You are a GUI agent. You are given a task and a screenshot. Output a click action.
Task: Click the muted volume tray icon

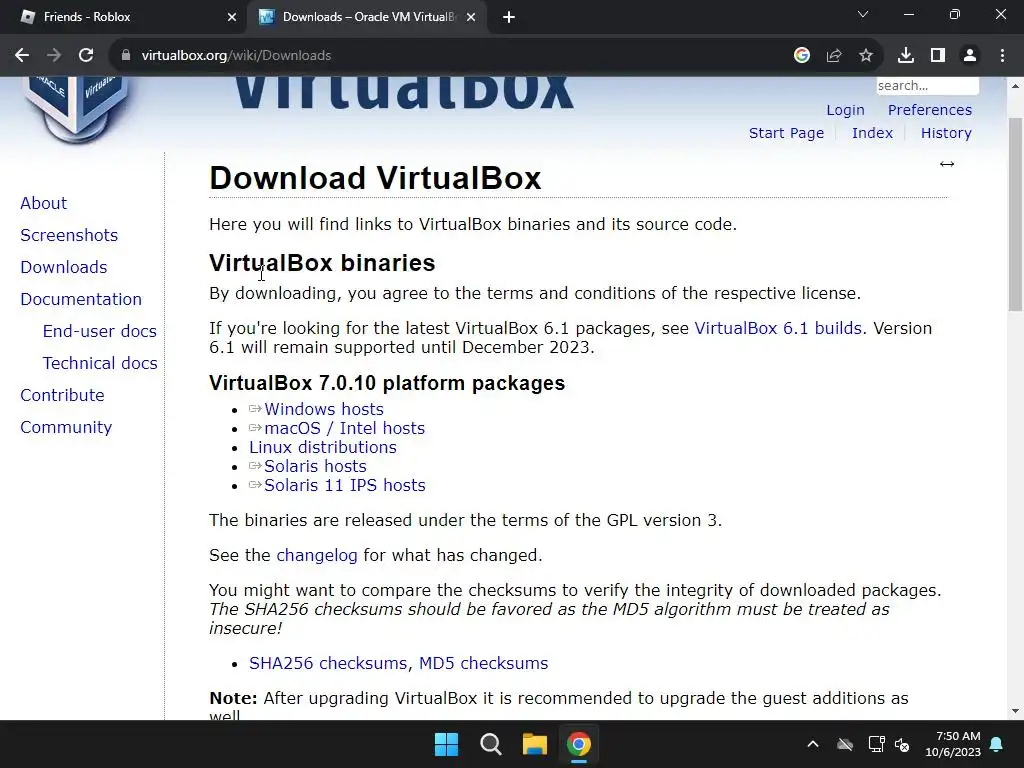pos(902,744)
